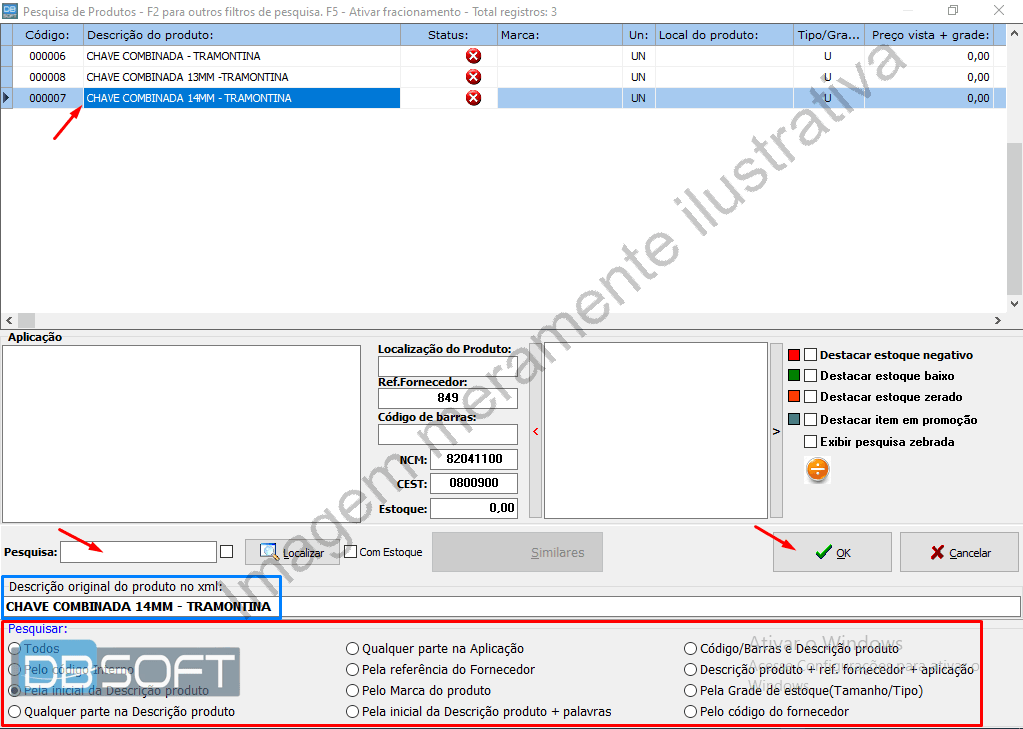Toggle Exibir pesquisa zebrada checkbox
This screenshot has height=729, width=1023.
point(811,441)
